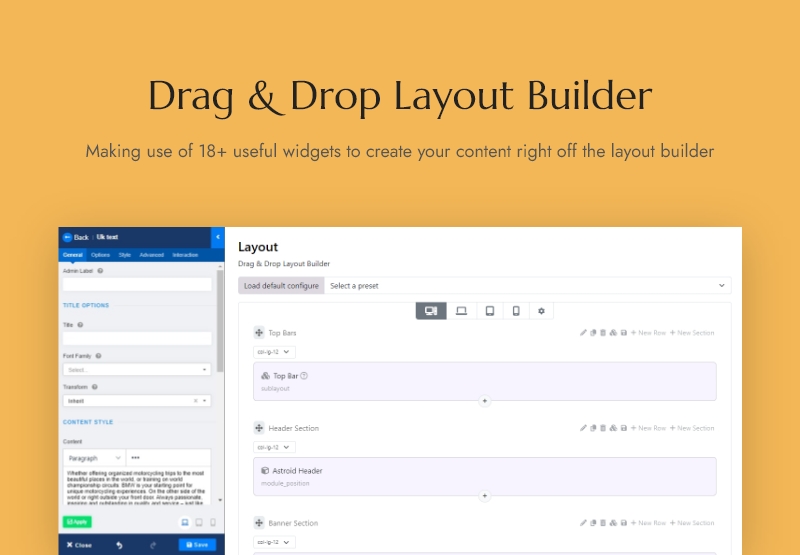Image resolution: width=800 pixels, height=555 pixels.
Task: Expand the Paragraph format dropdown
Action: (x=93, y=457)
